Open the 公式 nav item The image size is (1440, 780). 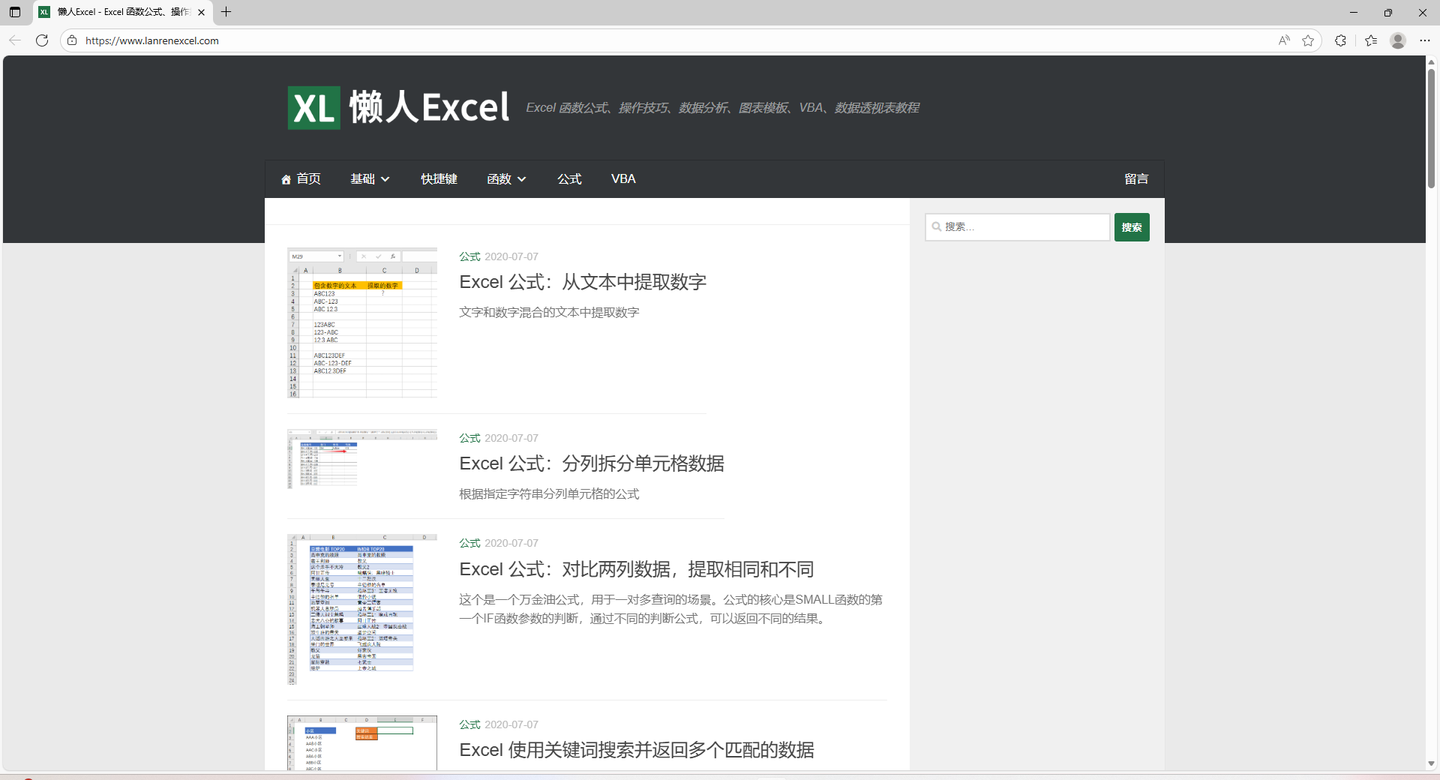coord(569,179)
